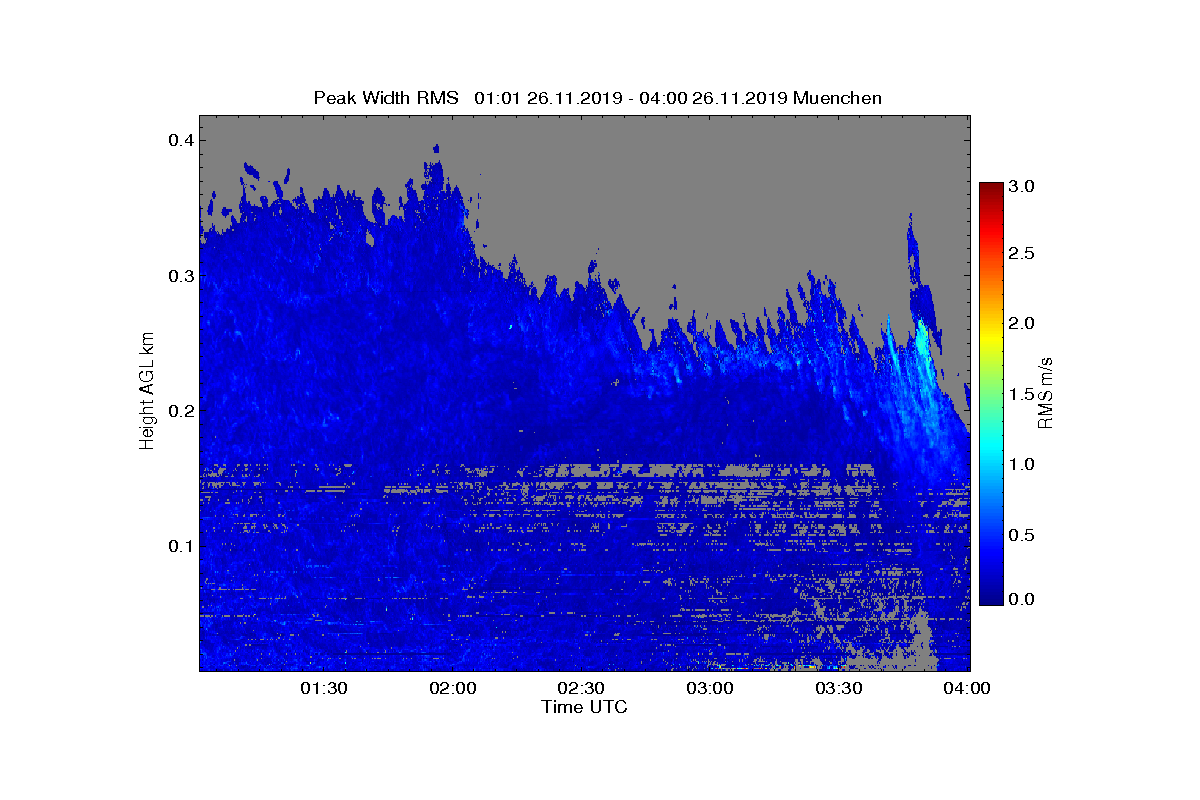This screenshot has height=800, width=1200.
Task: Click the '2.5' colorbar tick label
Action: tap(1021, 254)
